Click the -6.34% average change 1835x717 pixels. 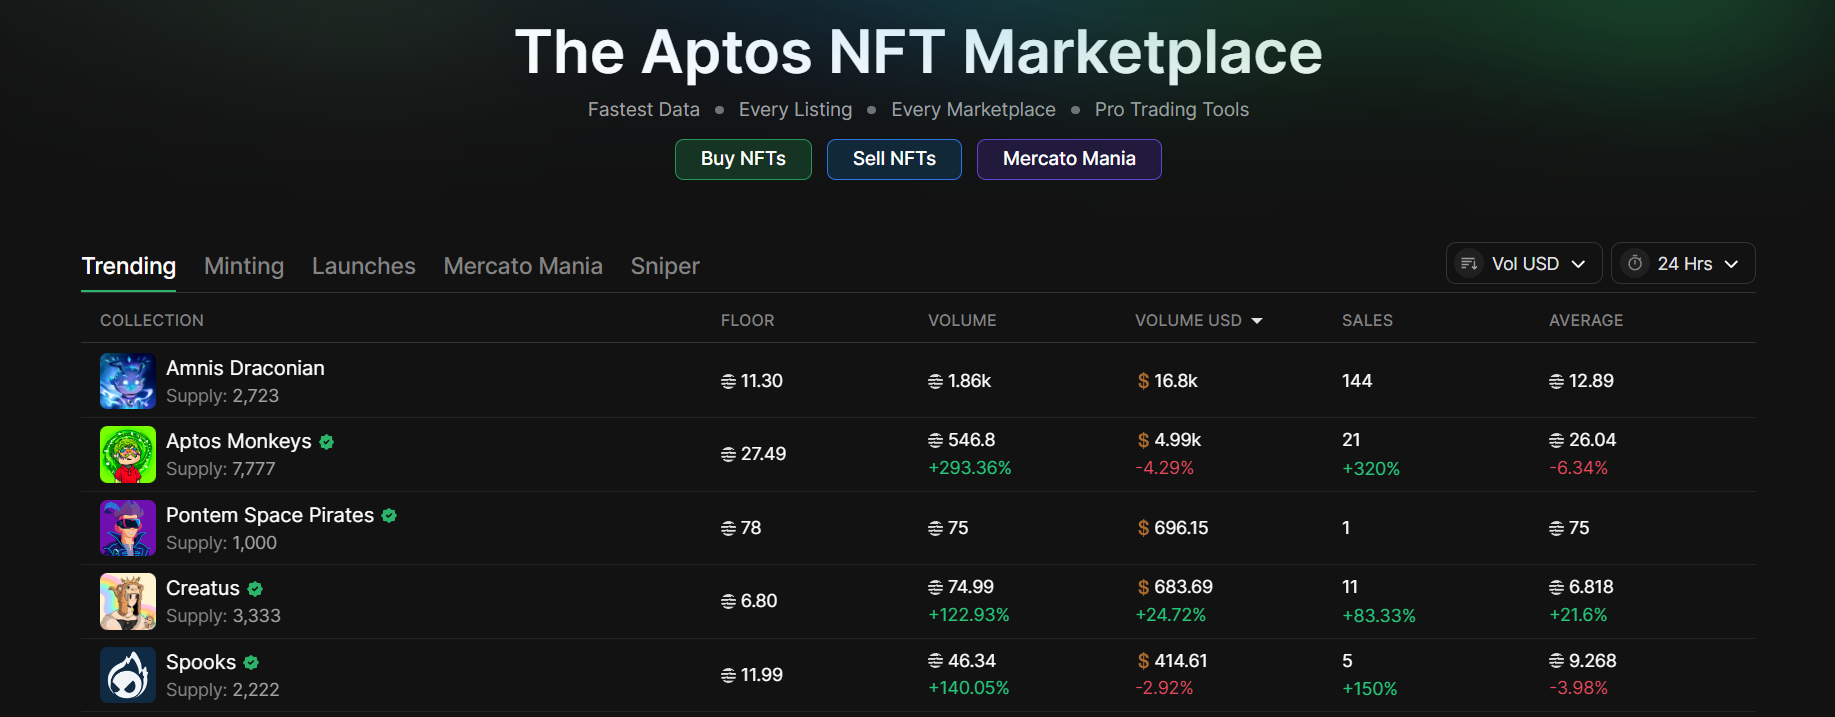click(1578, 468)
